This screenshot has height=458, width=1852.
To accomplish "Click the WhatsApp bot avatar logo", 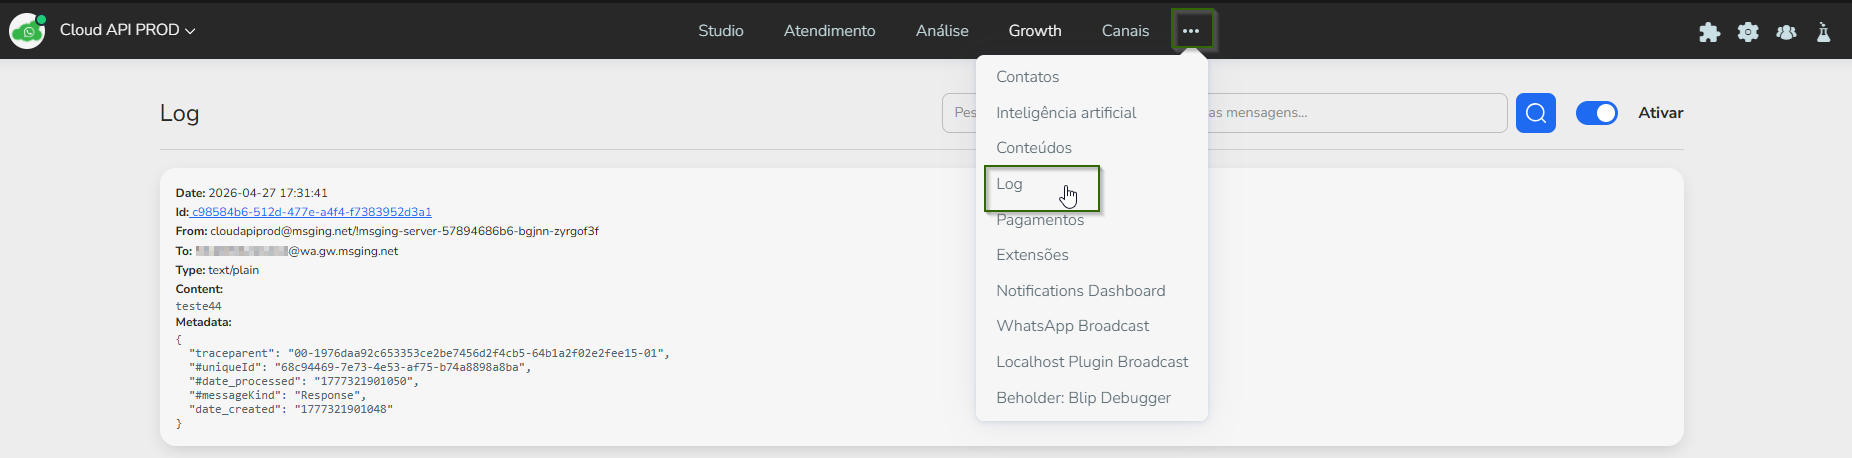I will [x=27, y=31].
